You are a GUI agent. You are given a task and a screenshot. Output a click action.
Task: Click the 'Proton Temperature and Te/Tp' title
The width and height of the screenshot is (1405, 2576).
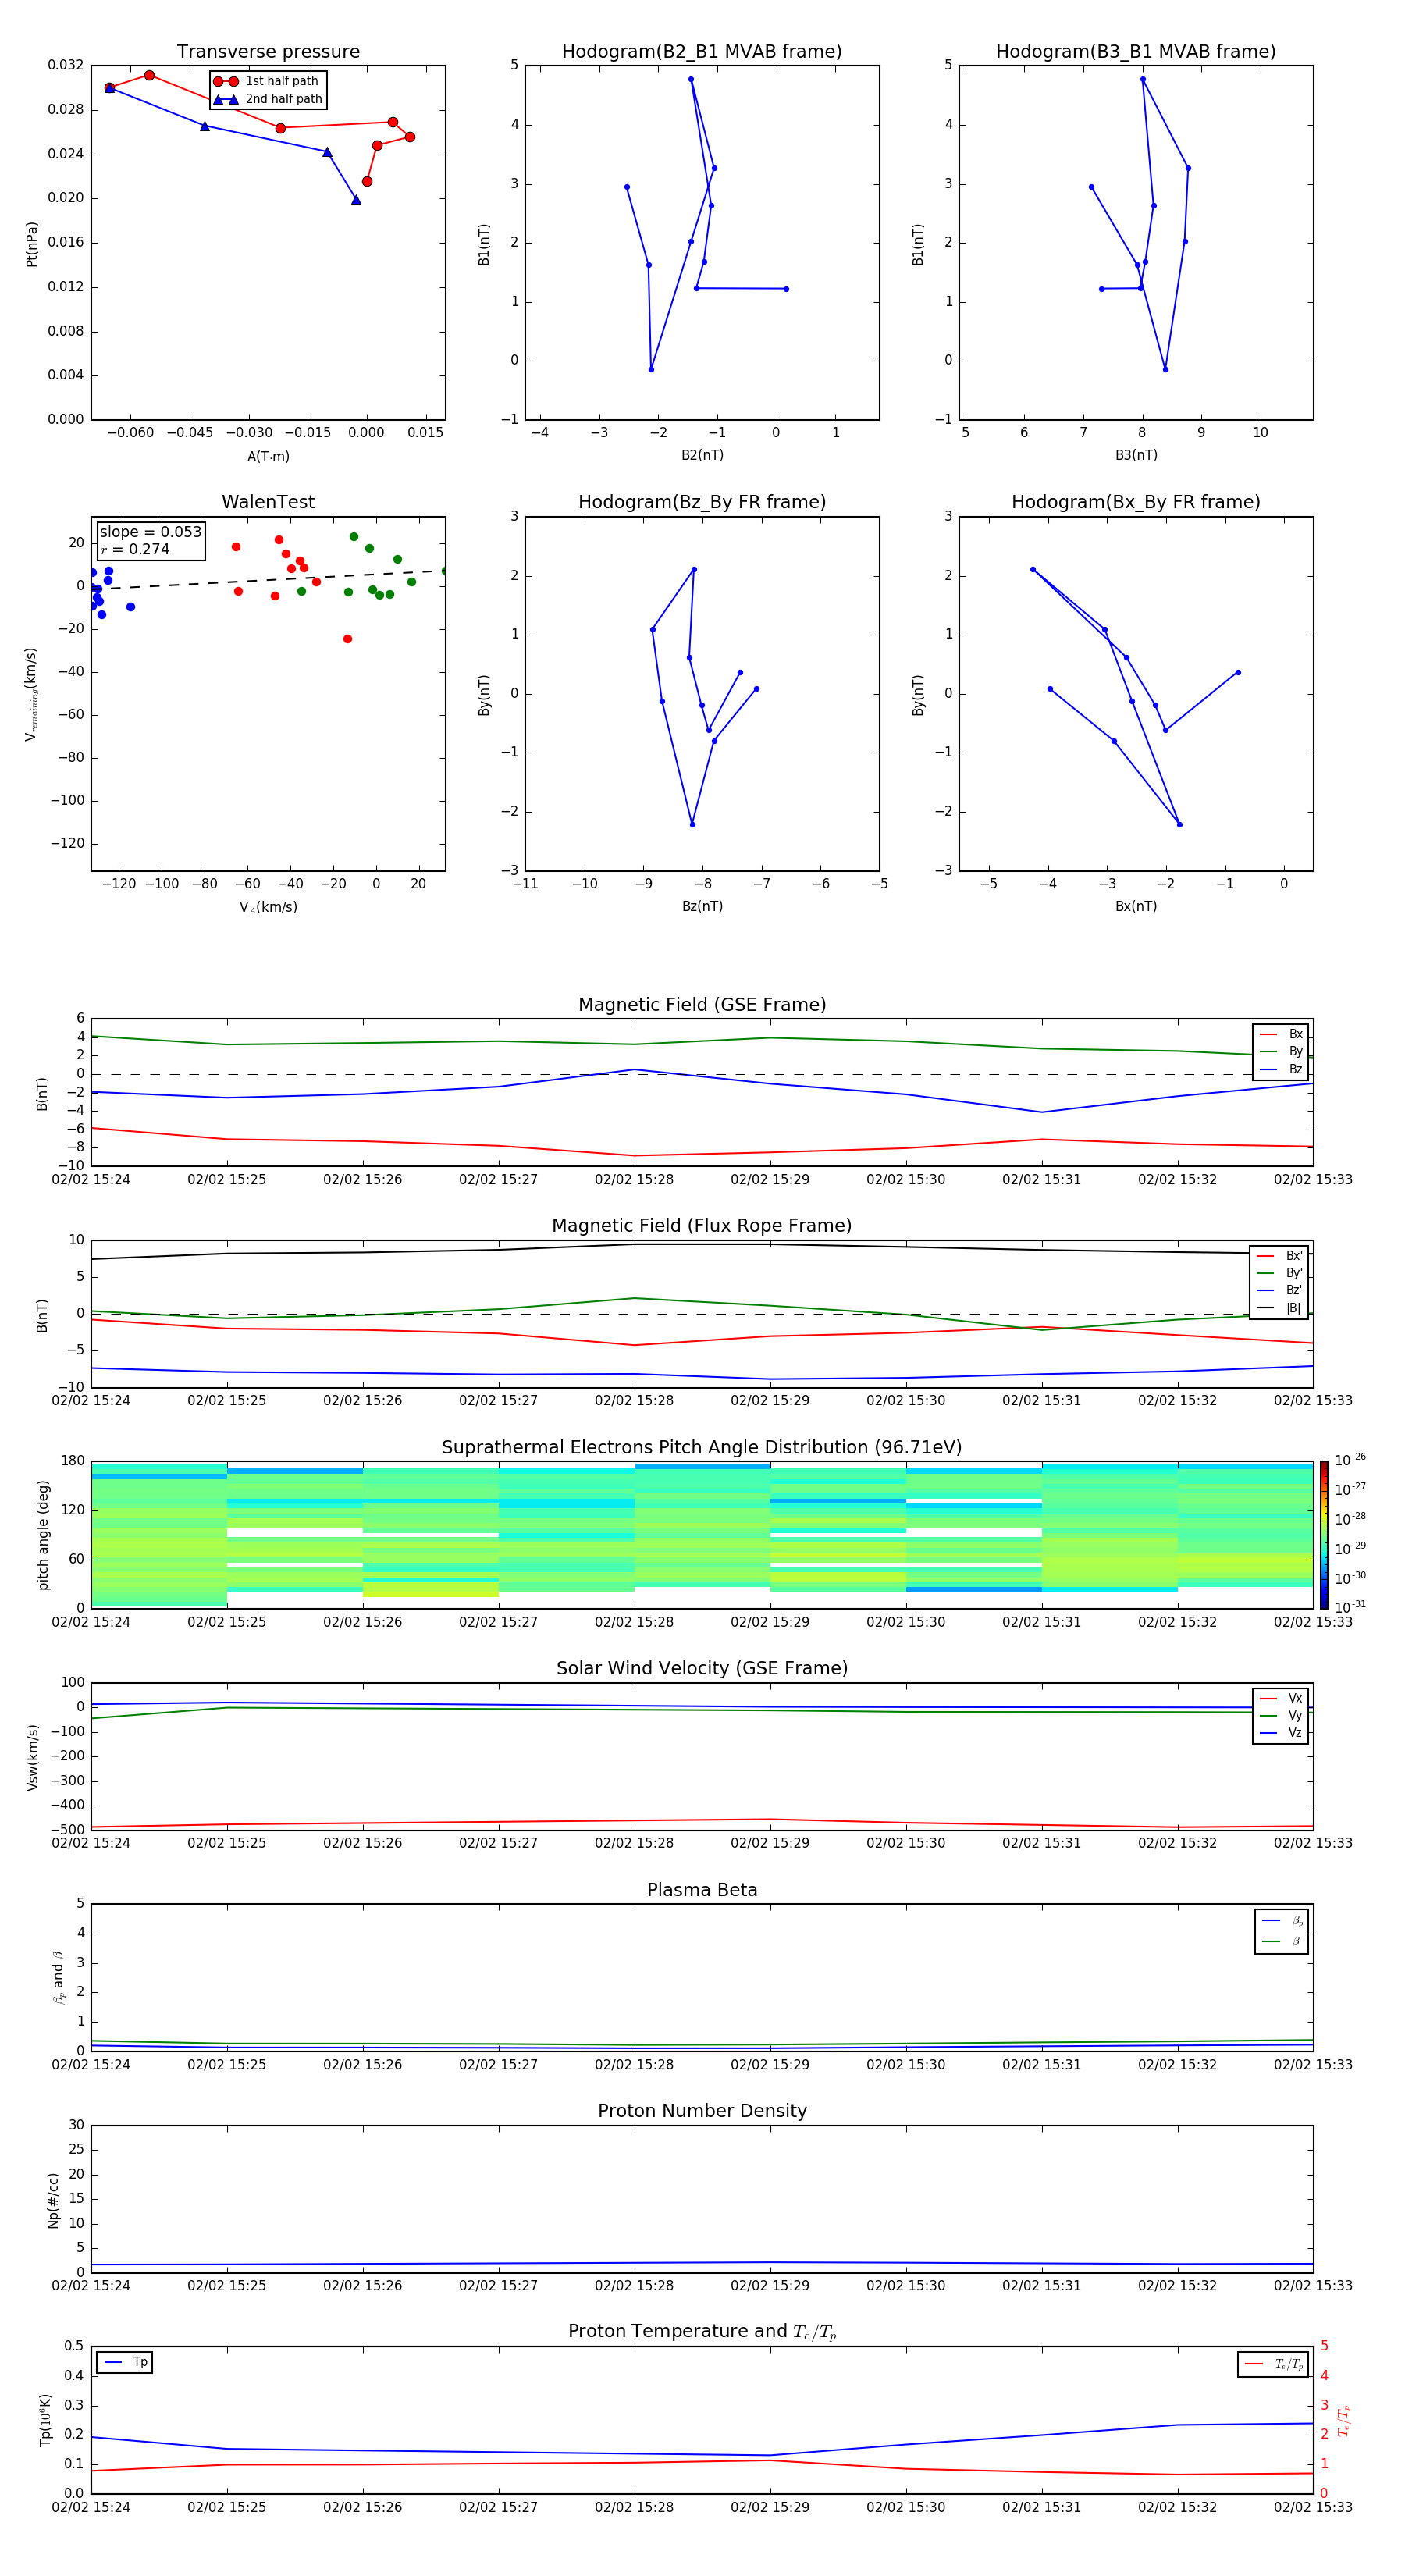coord(702,2331)
